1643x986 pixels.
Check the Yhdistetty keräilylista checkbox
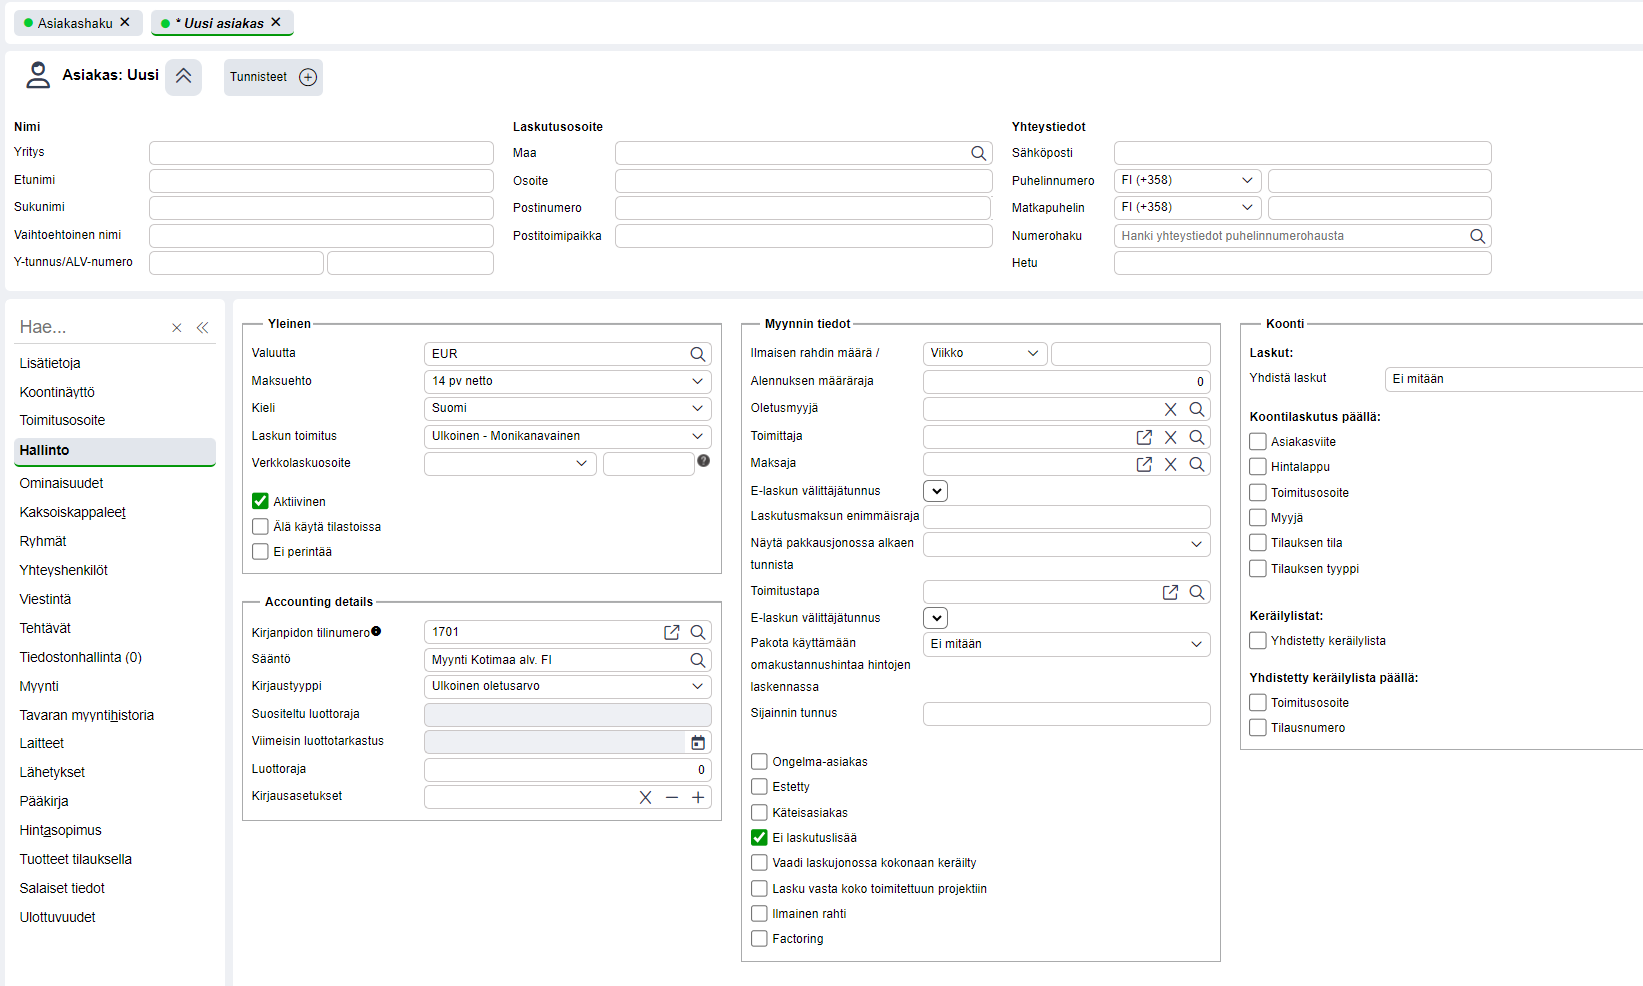pyautogui.click(x=1258, y=640)
